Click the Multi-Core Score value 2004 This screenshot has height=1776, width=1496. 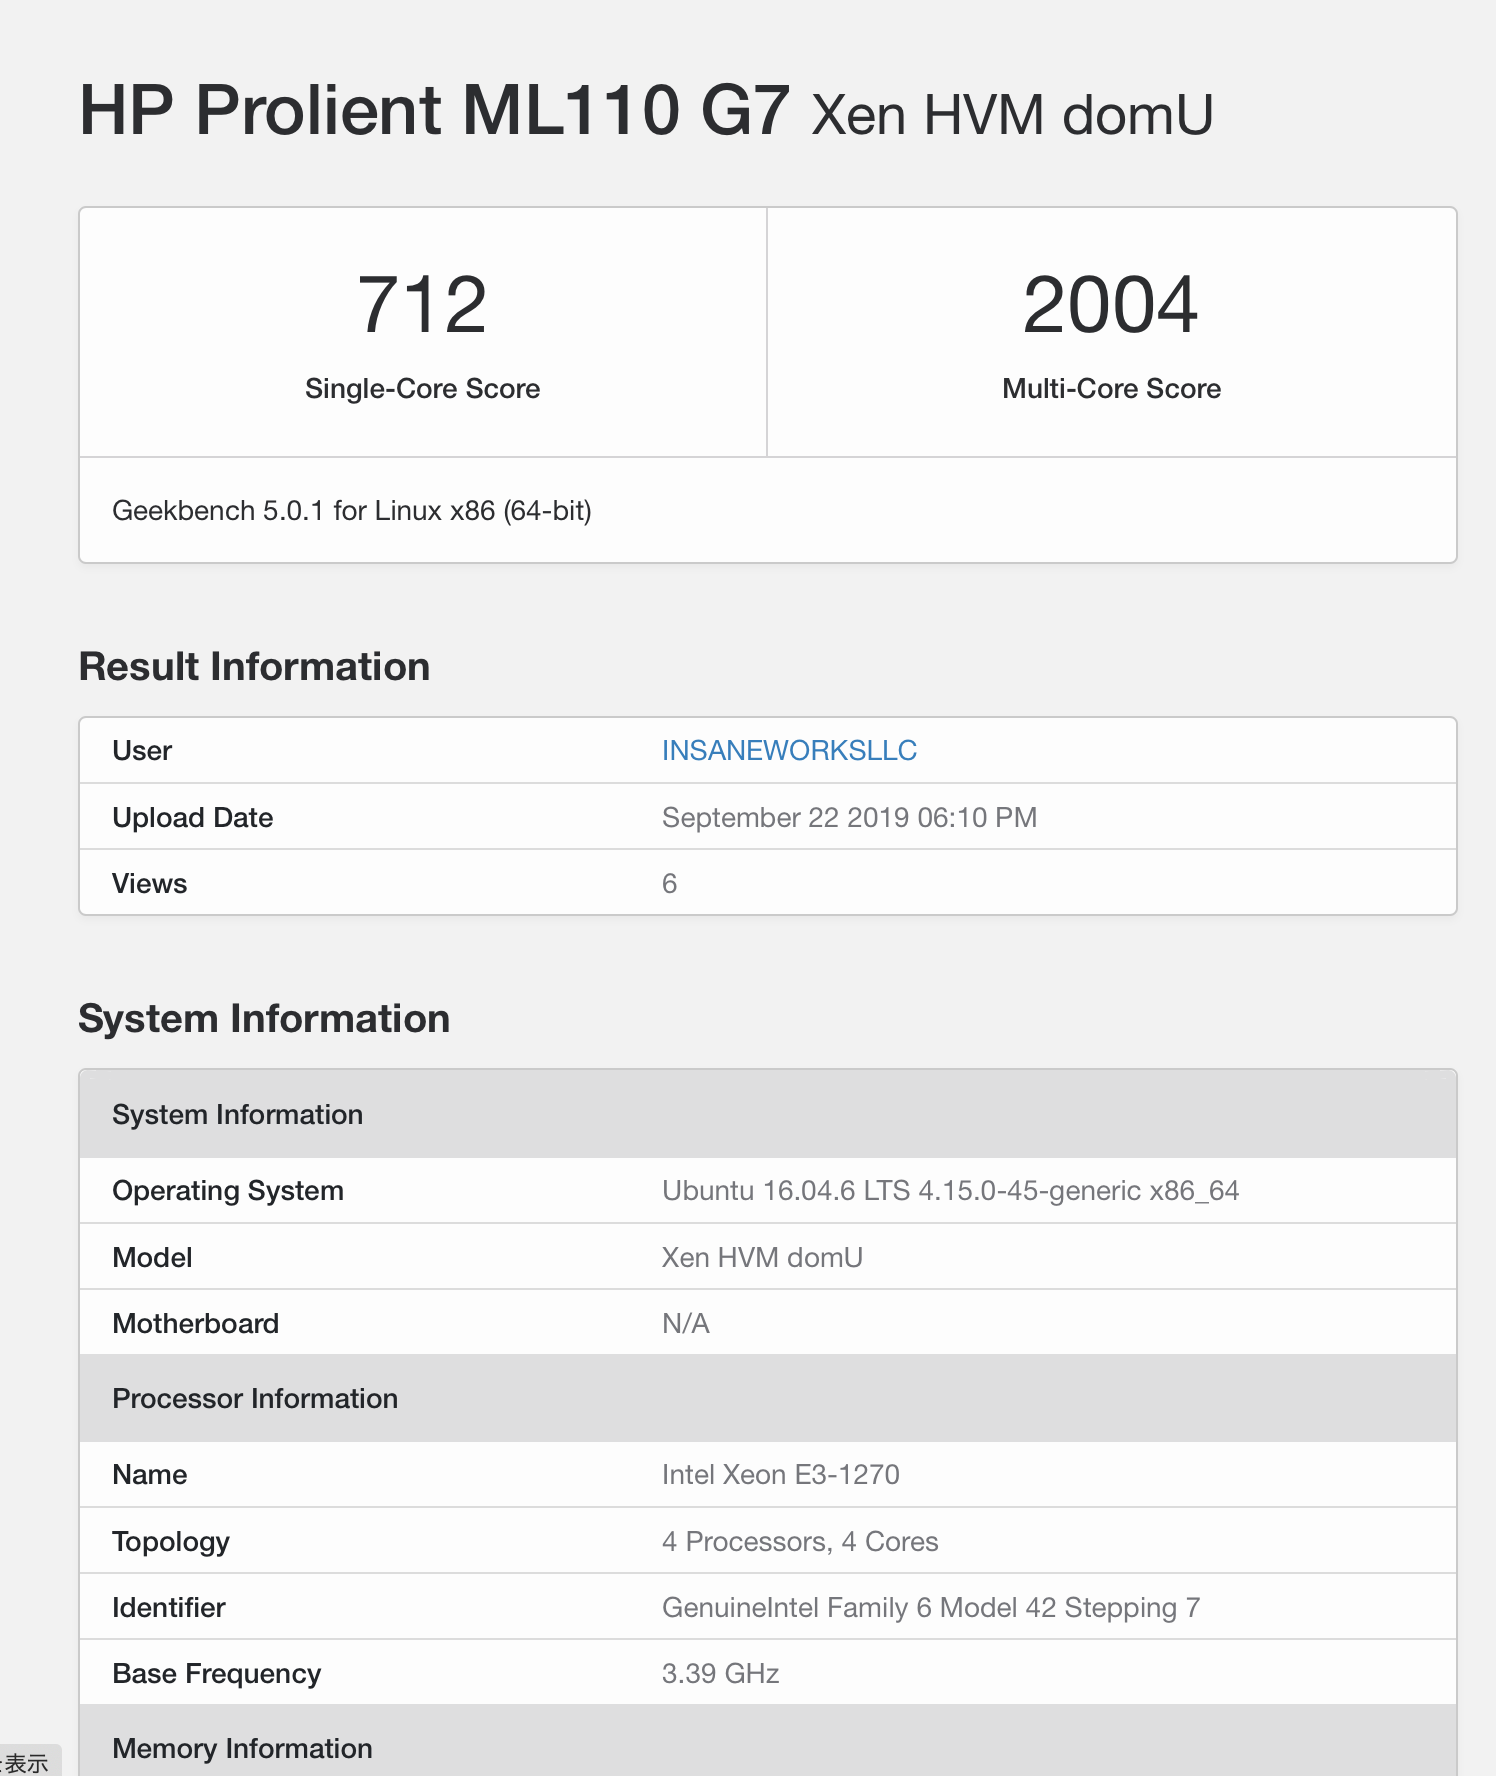click(x=1111, y=305)
